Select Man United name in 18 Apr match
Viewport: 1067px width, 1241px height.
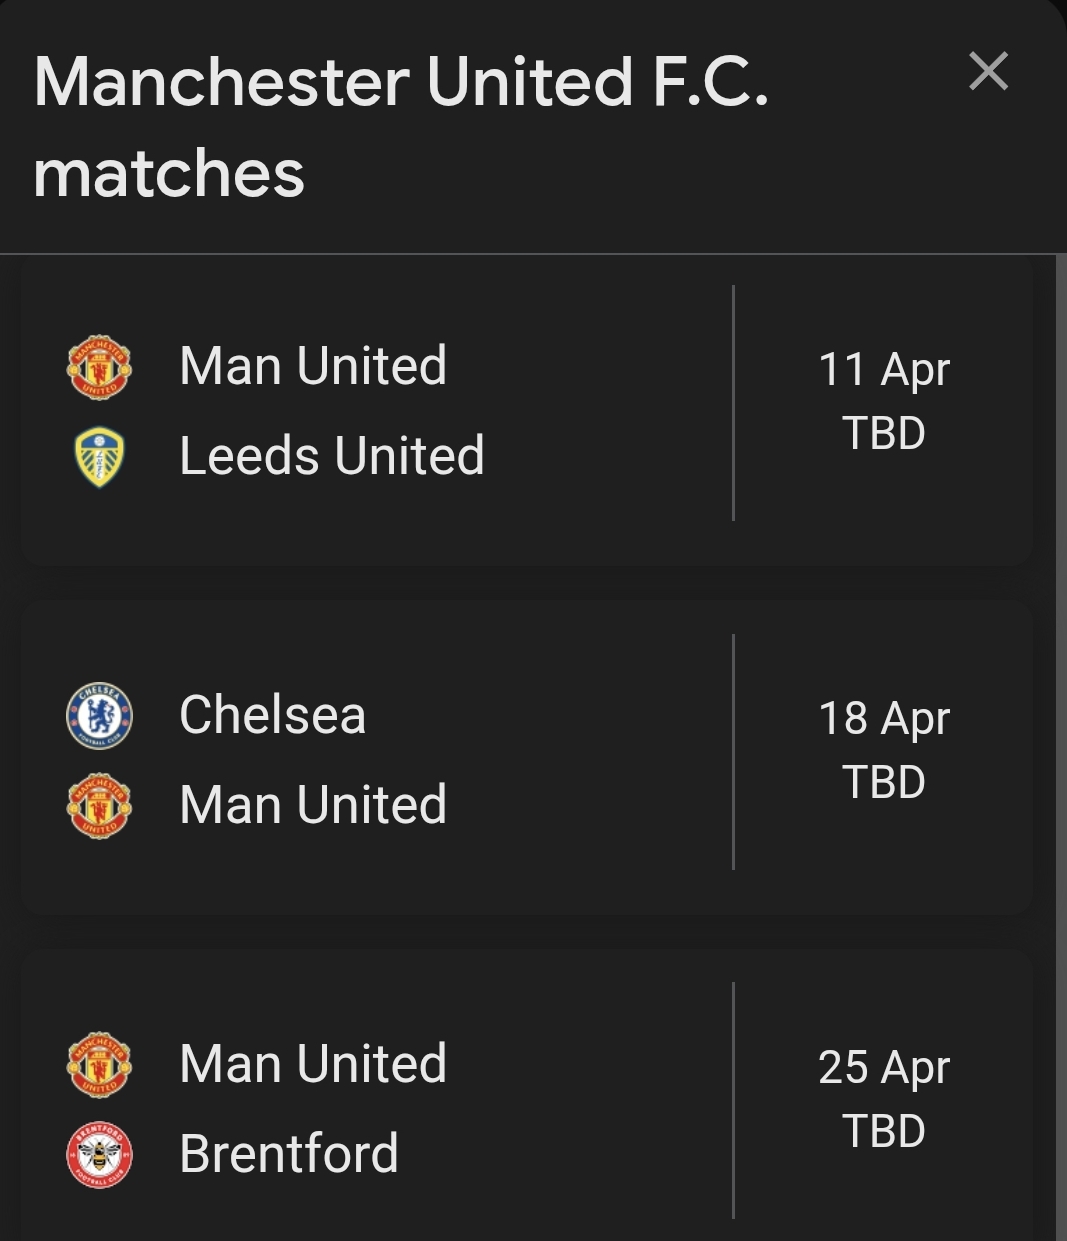tap(312, 805)
